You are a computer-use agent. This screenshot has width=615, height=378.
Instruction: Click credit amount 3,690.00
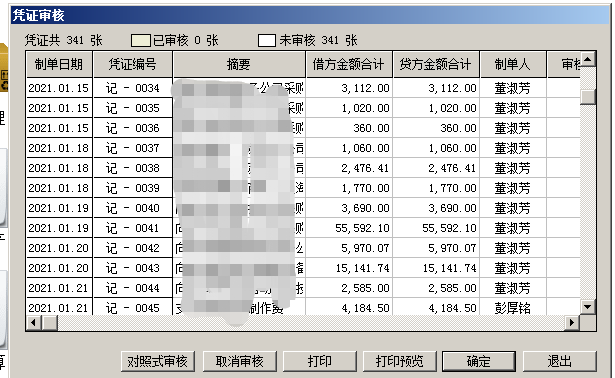[x=436, y=208]
